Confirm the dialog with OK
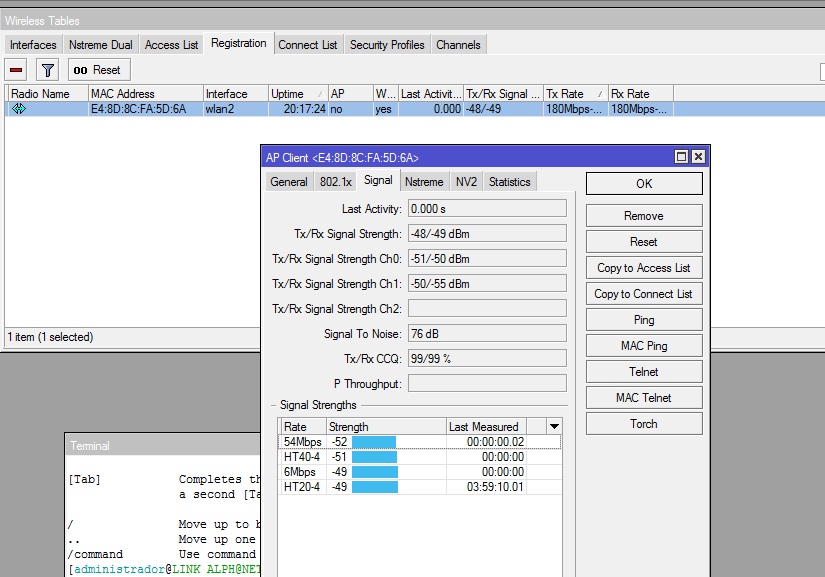This screenshot has height=577, width=825. 643,184
